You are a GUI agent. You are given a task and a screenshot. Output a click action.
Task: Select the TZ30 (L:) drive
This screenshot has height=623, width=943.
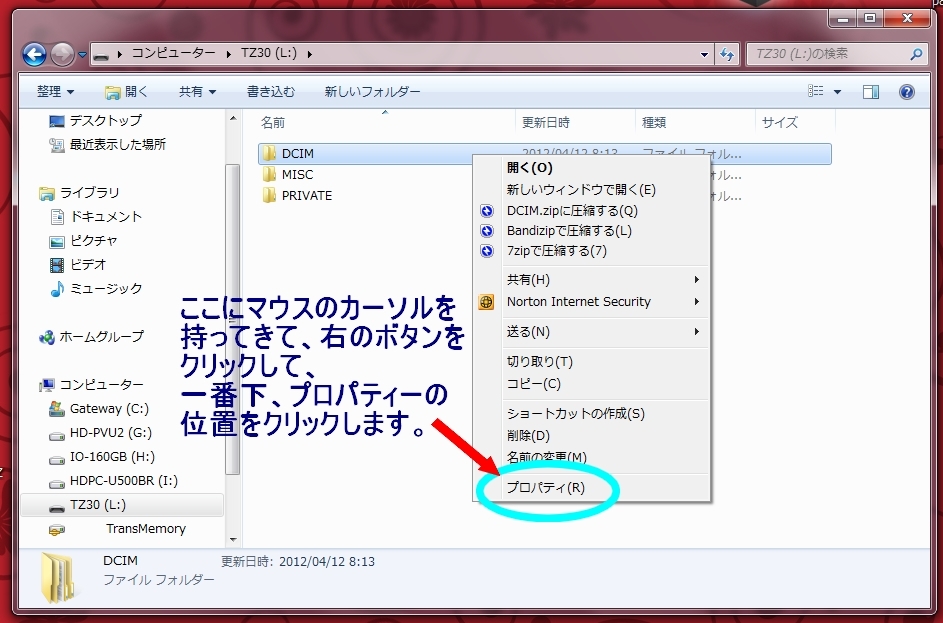point(122,505)
